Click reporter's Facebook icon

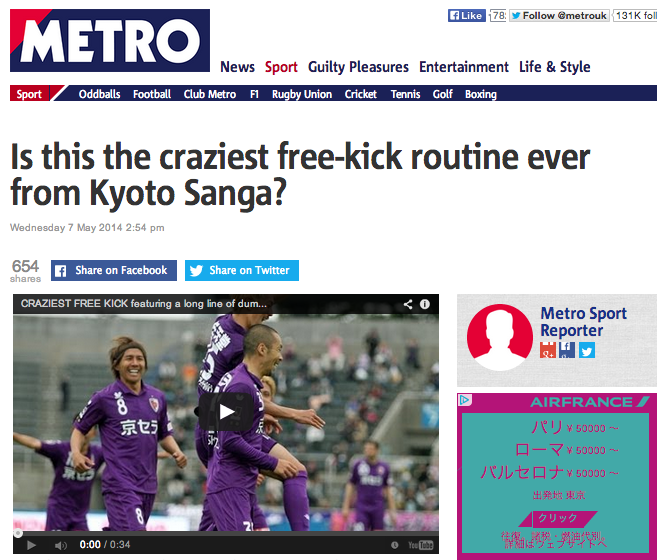[x=567, y=350]
